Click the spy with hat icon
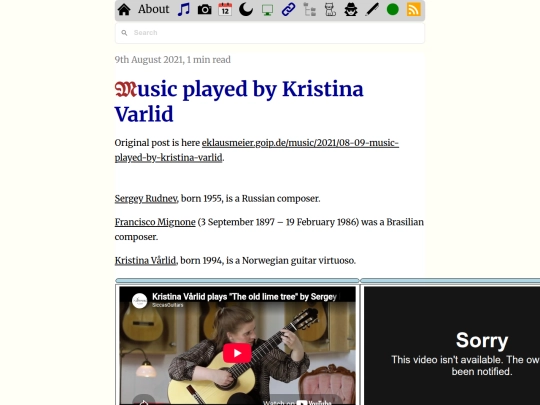The height and width of the screenshot is (405, 540). pyautogui.click(x=351, y=10)
